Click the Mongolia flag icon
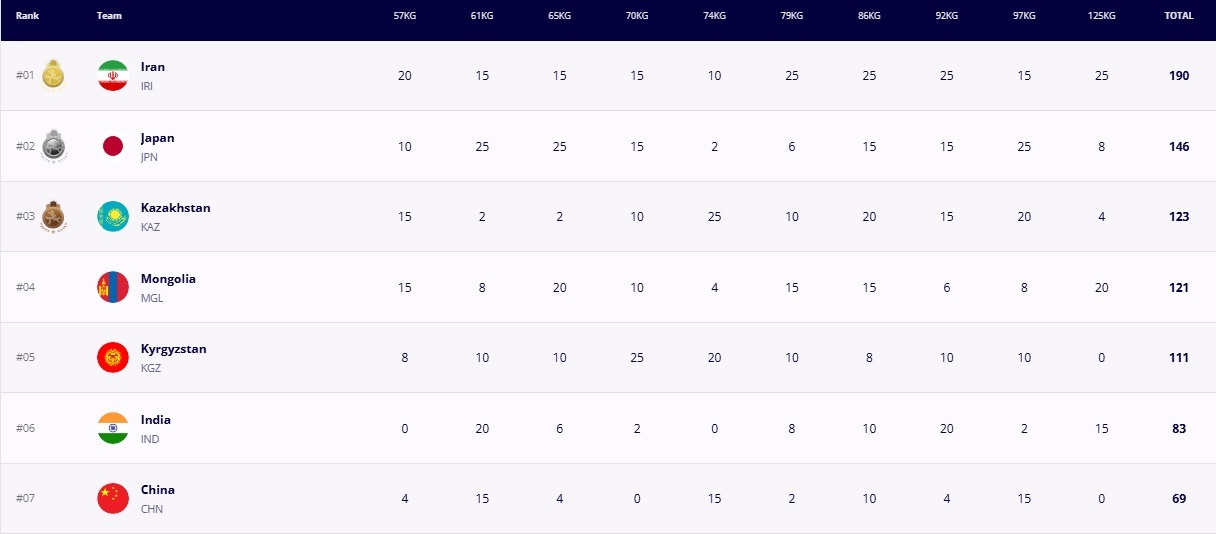1216x534 pixels. click(113, 288)
